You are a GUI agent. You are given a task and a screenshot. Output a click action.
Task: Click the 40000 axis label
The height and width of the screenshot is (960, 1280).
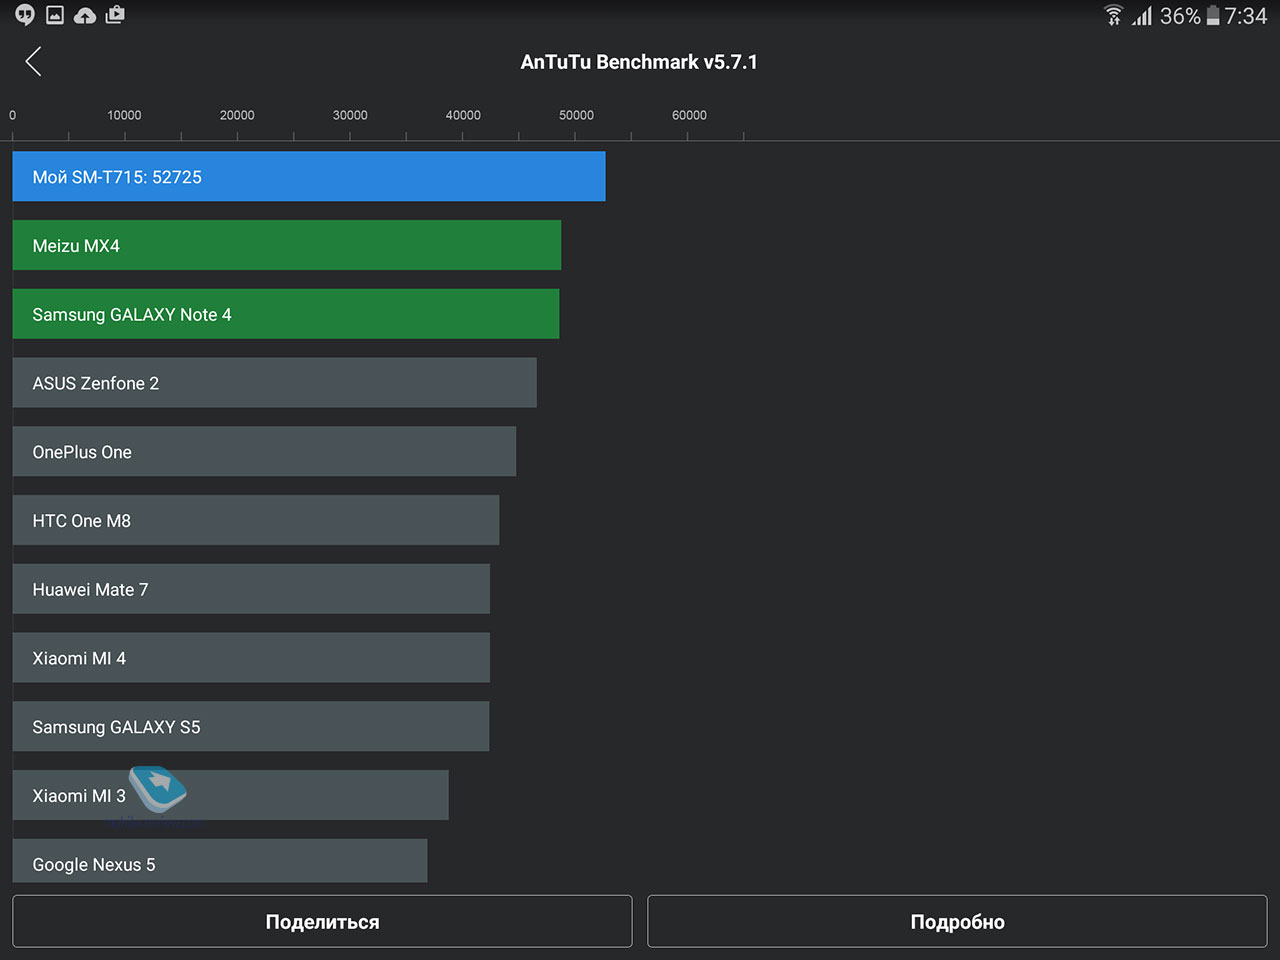pyautogui.click(x=463, y=115)
